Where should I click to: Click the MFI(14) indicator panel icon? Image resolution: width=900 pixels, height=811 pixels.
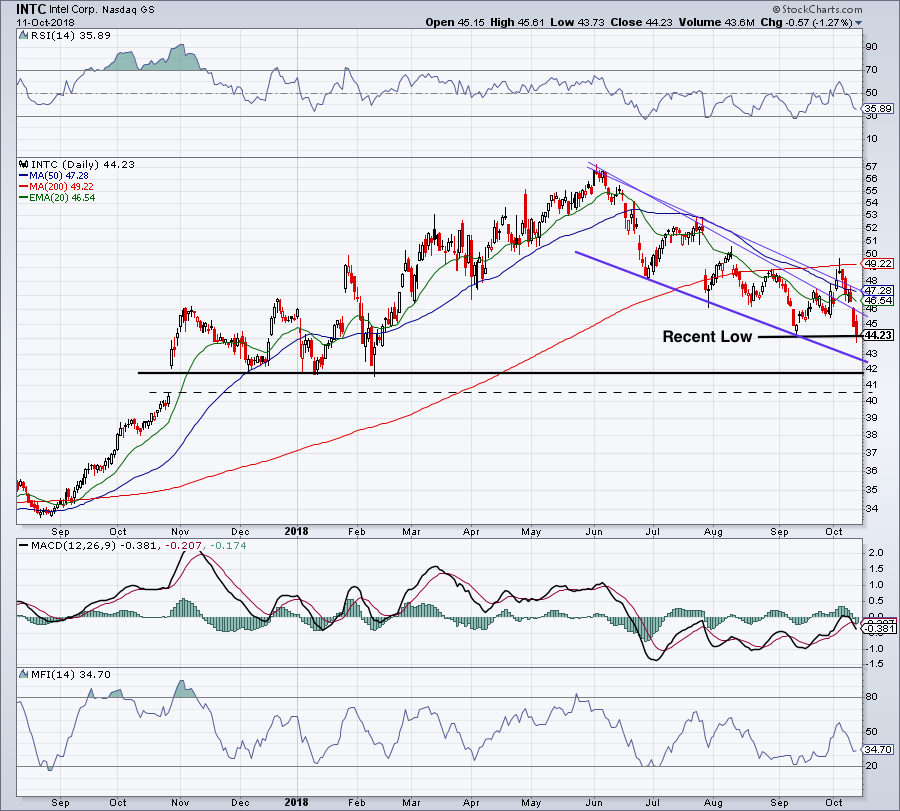click(23, 674)
